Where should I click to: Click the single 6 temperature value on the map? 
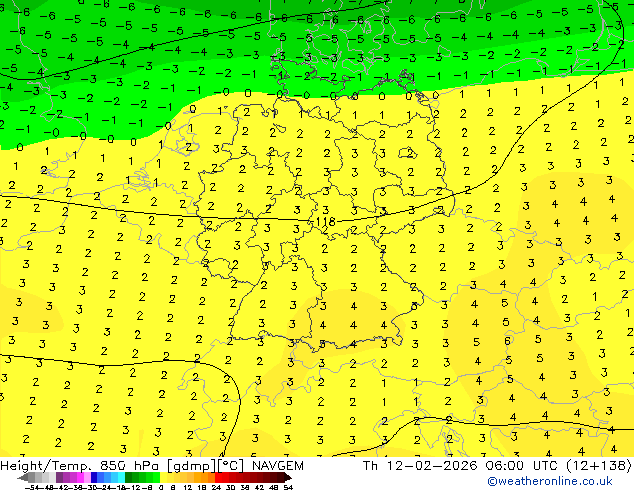click(x=507, y=341)
